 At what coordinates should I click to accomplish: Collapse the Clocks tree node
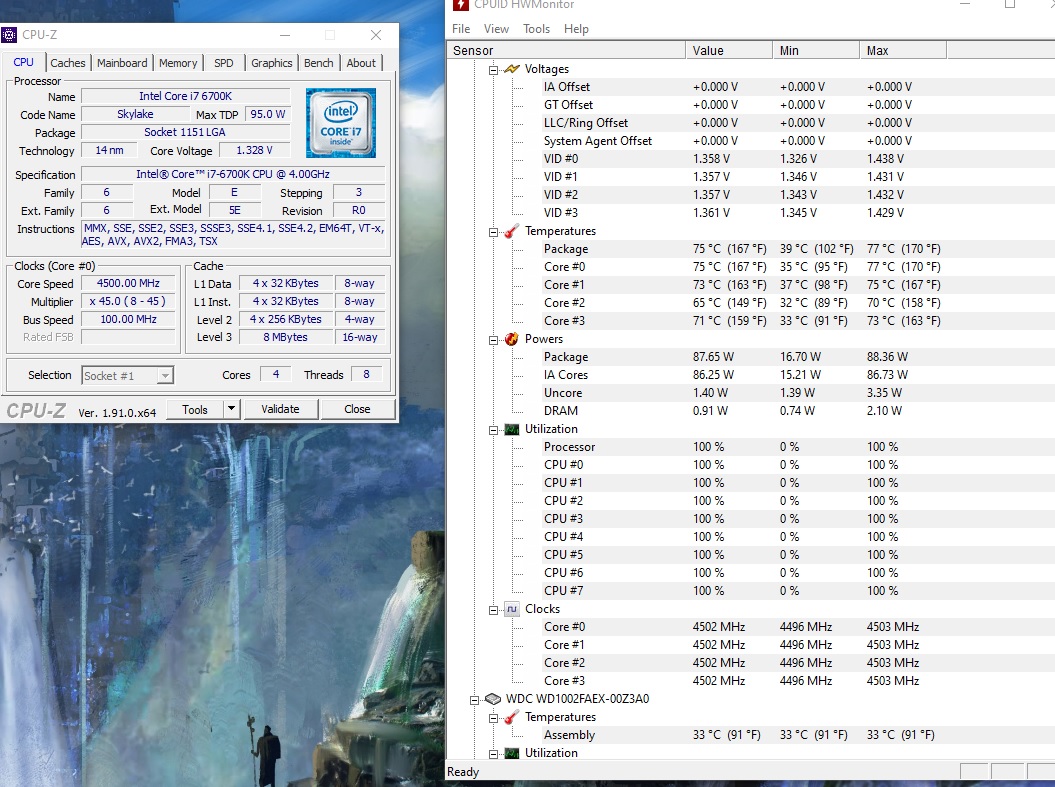493,609
